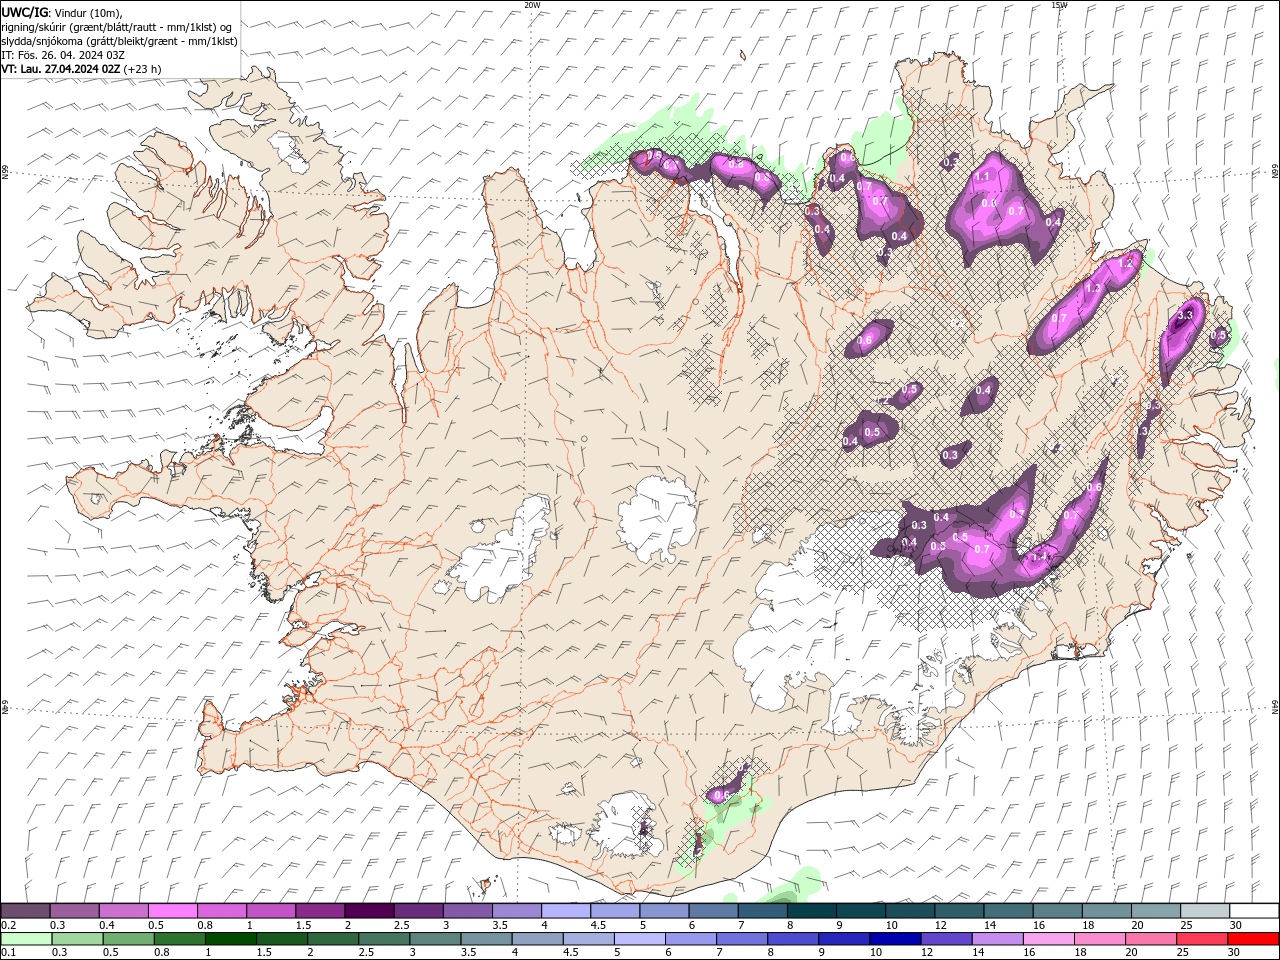1280x960 pixels.
Task: Click the 3.5 rain legend swatch
Action: 486,939
